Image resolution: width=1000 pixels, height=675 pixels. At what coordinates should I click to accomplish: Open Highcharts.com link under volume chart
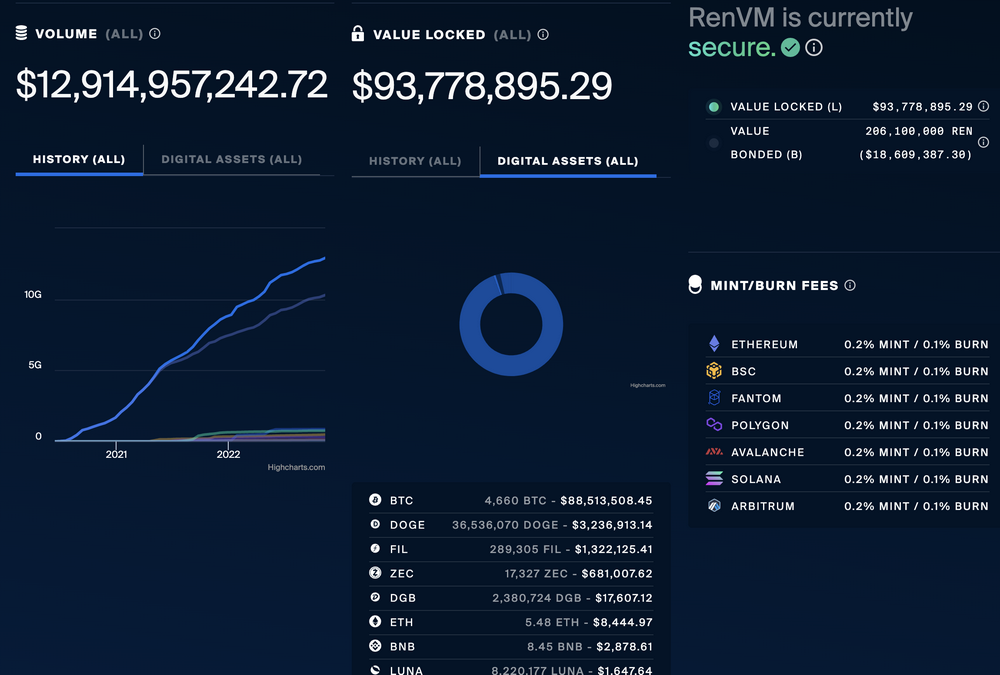tap(296, 467)
